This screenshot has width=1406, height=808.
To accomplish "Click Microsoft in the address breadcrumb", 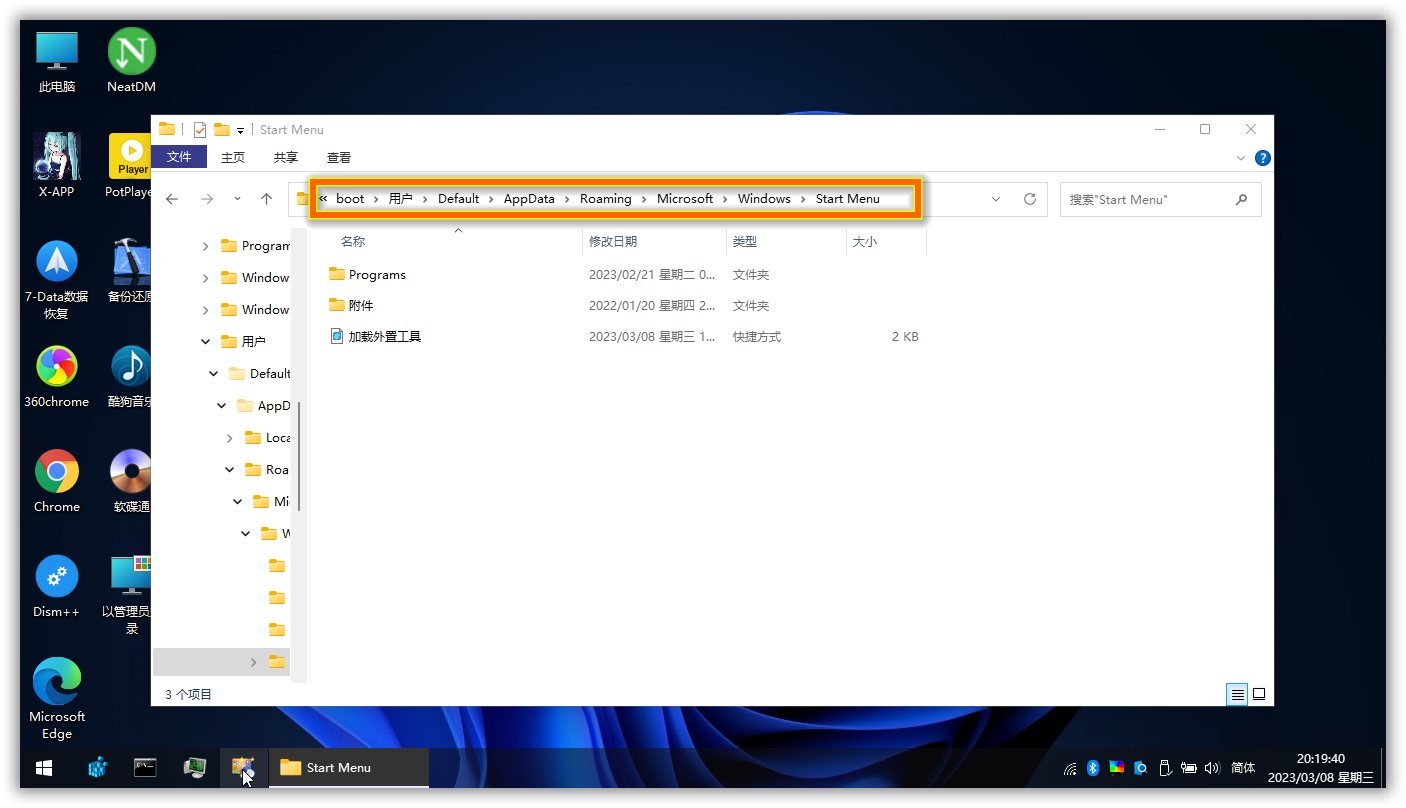I will click(x=685, y=199).
